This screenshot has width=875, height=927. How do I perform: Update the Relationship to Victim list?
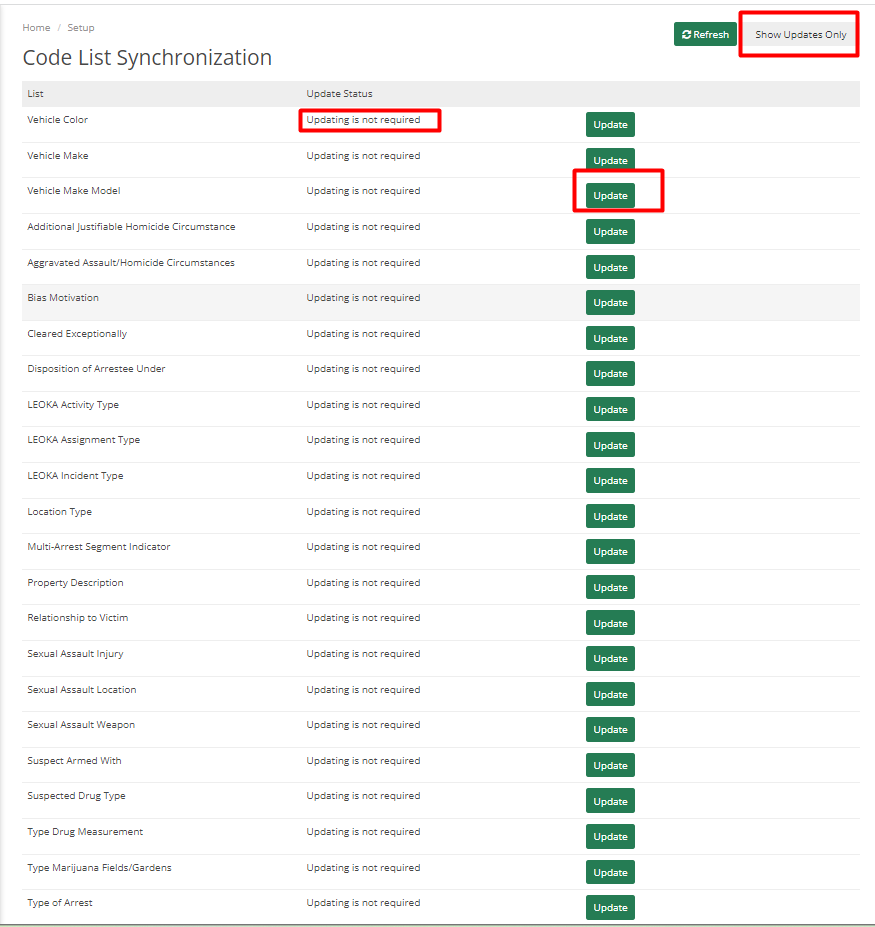point(610,622)
